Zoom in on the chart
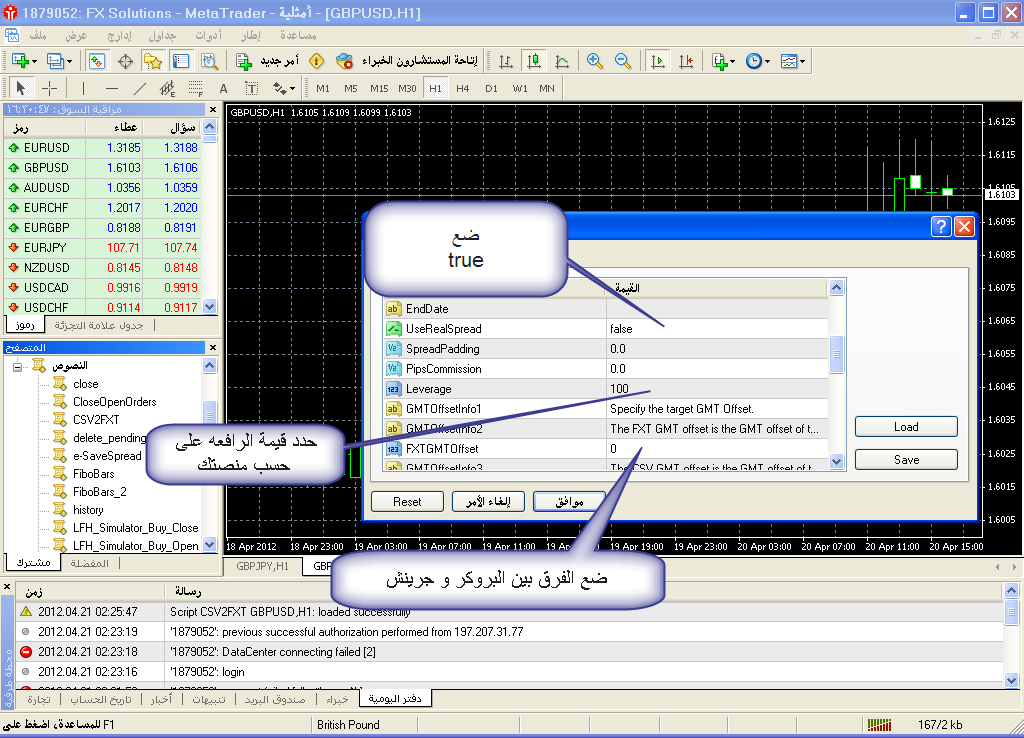Image resolution: width=1024 pixels, height=738 pixels. coord(594,61)
